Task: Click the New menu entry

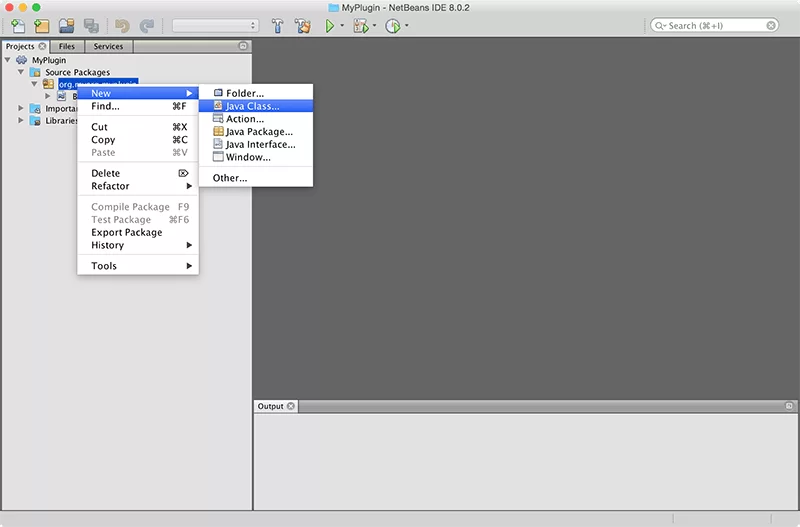Action: [138, 93]
